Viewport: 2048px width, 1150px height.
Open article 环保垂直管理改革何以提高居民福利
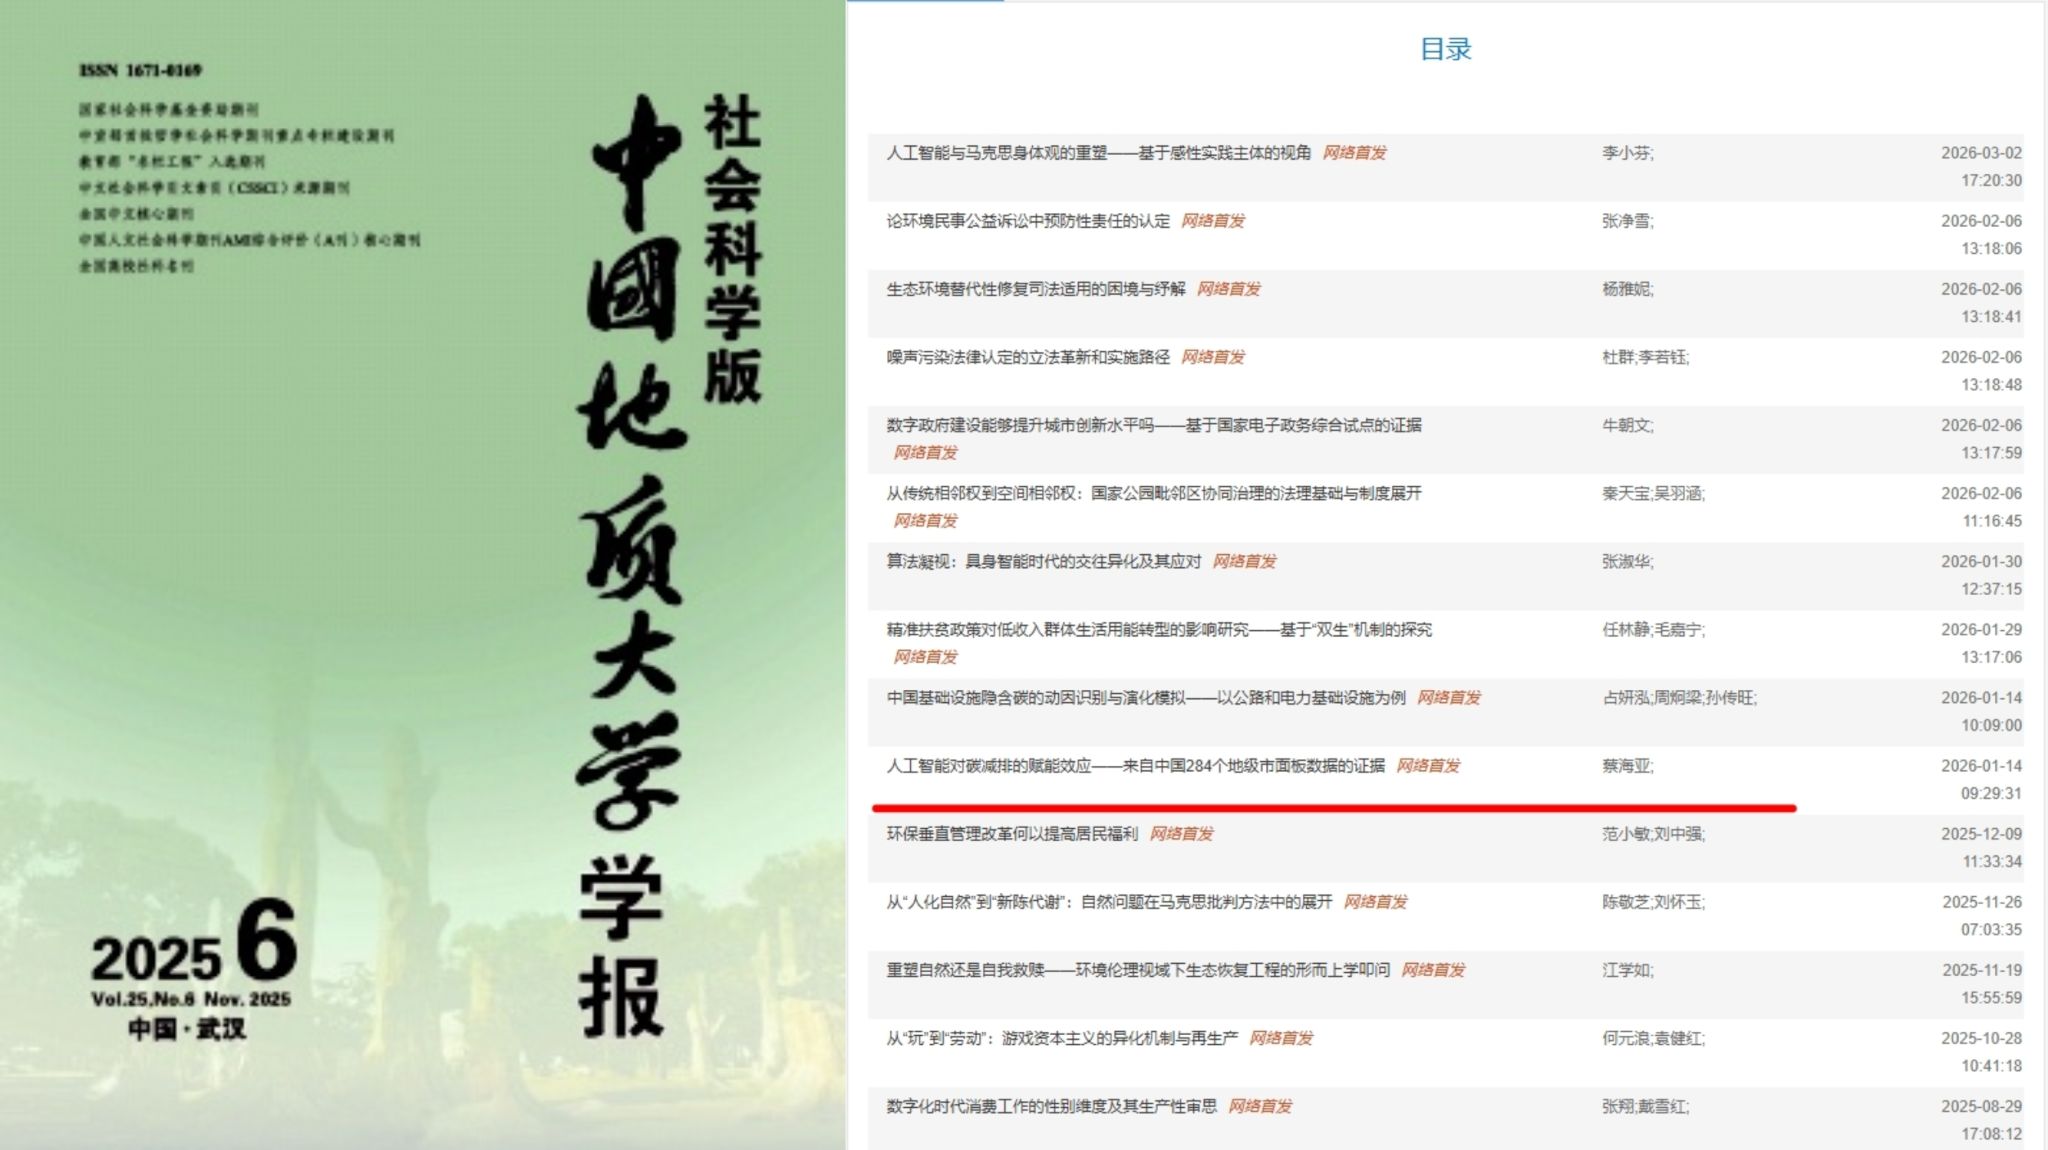click(1011, 833)
